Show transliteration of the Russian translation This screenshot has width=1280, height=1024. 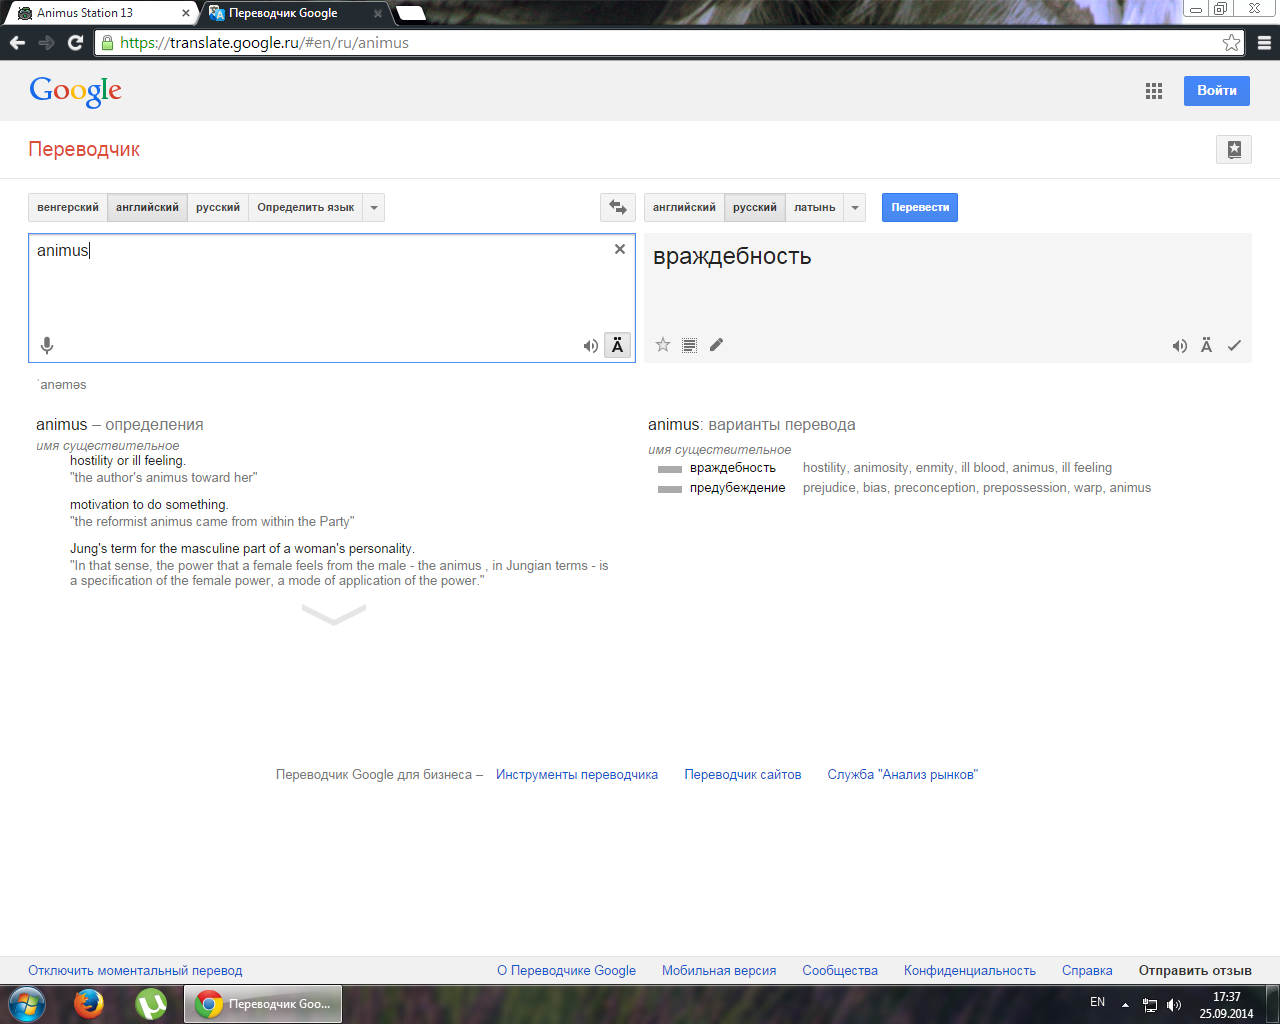pyautogui.click(x=1206, y=345)
